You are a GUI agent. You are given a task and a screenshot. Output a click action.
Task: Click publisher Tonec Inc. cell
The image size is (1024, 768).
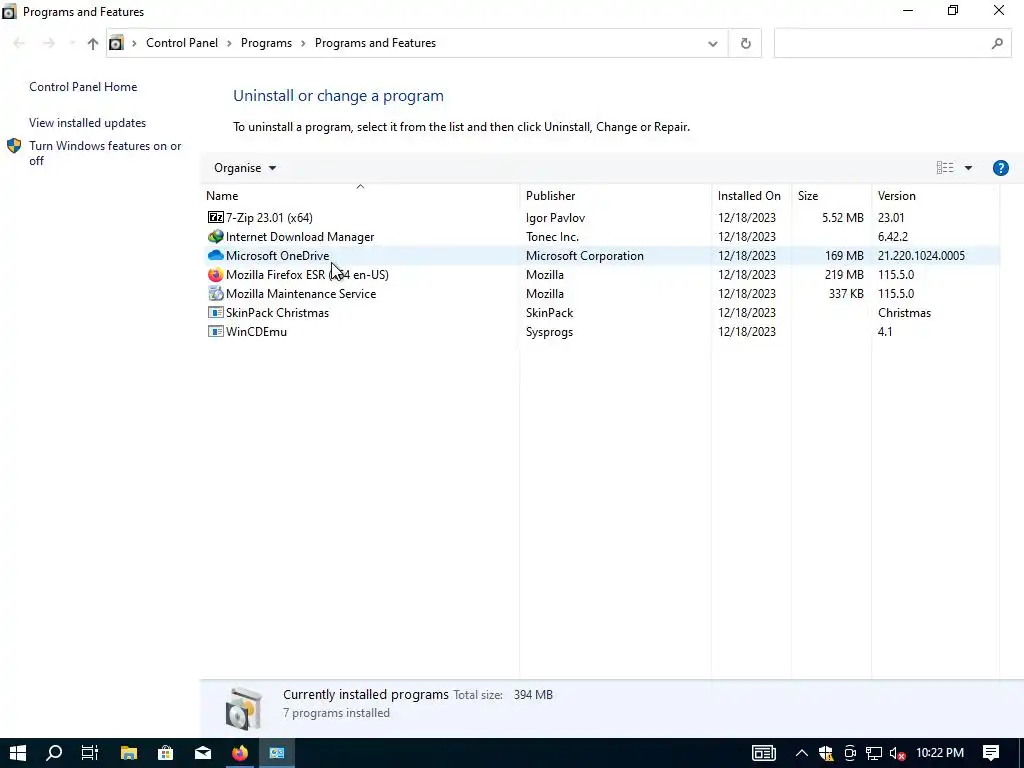[552, 236]
